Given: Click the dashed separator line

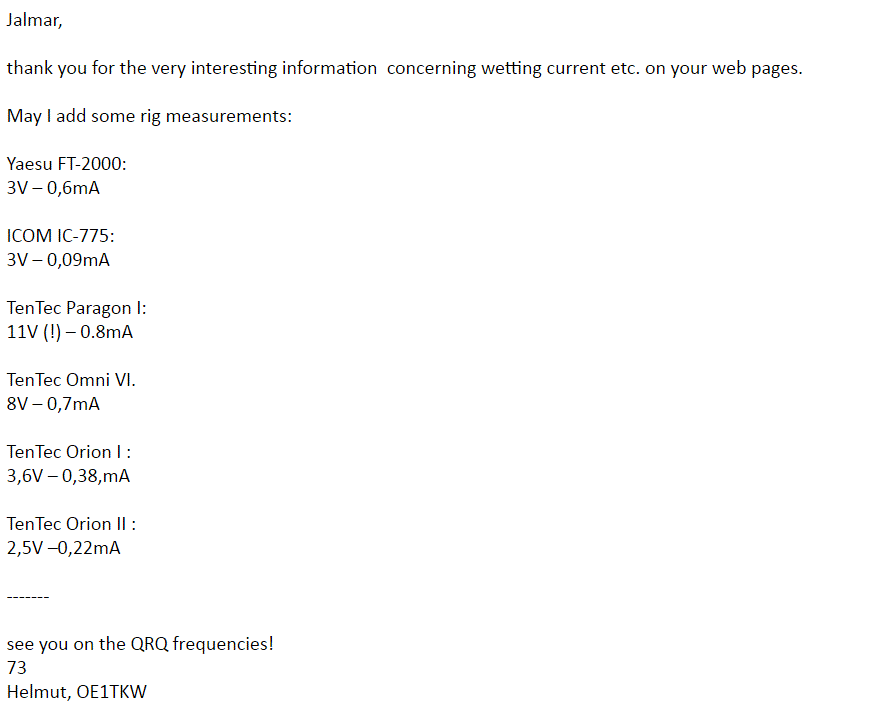Looking at the screenshot, I should point(28,596).
